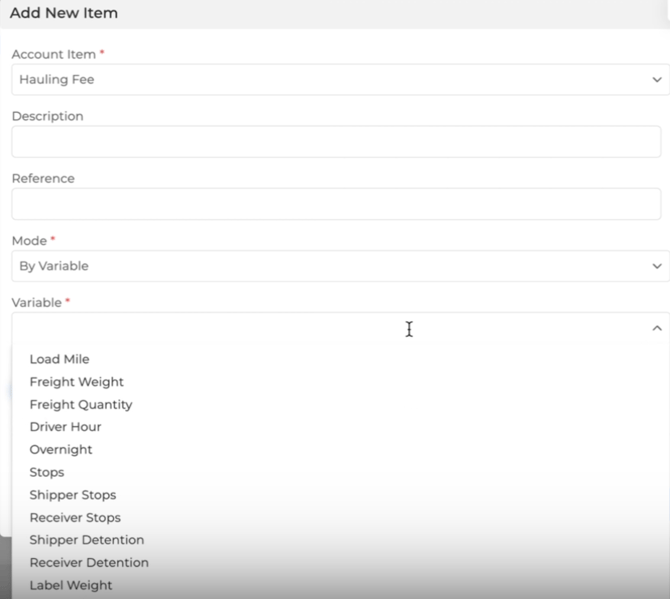Click the Account Item chevron arrow
The image size is (670, 599).
657,80
